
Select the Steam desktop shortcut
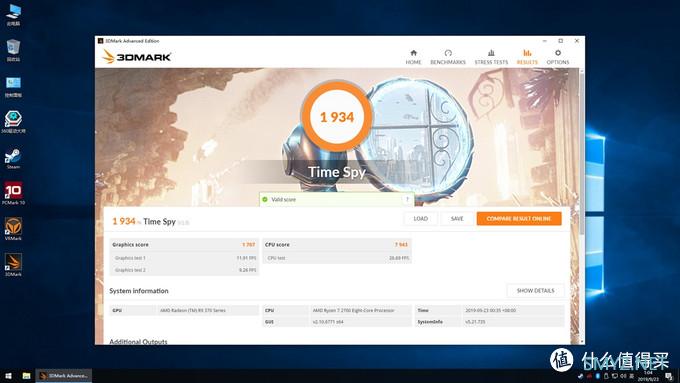(13, 159)
